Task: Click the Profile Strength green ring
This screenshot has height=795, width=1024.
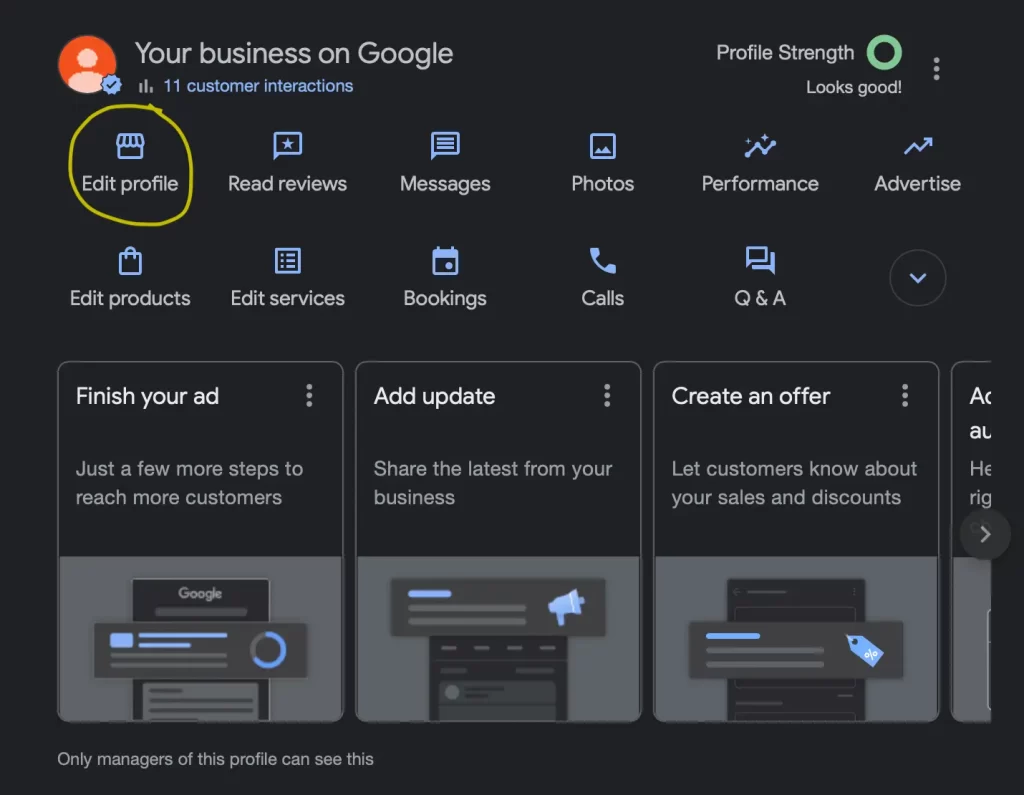Action: [884, 52]
